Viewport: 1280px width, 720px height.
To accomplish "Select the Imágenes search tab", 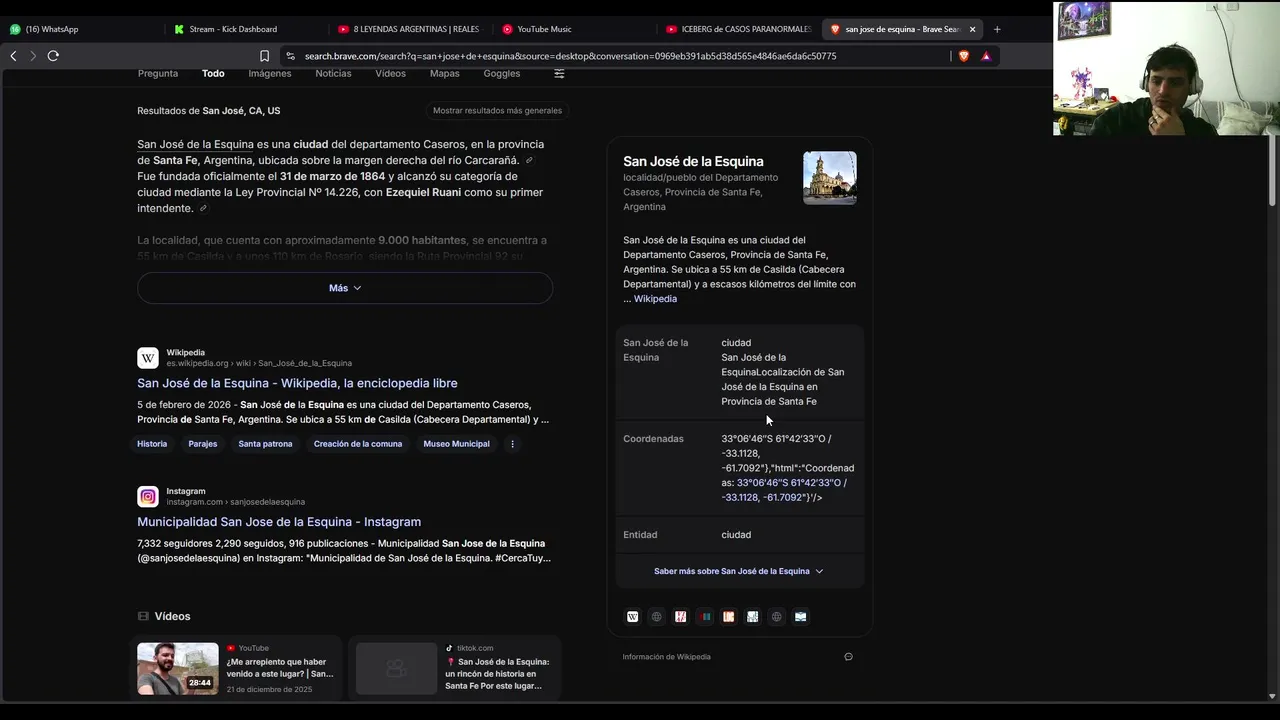I will [270, 73].
